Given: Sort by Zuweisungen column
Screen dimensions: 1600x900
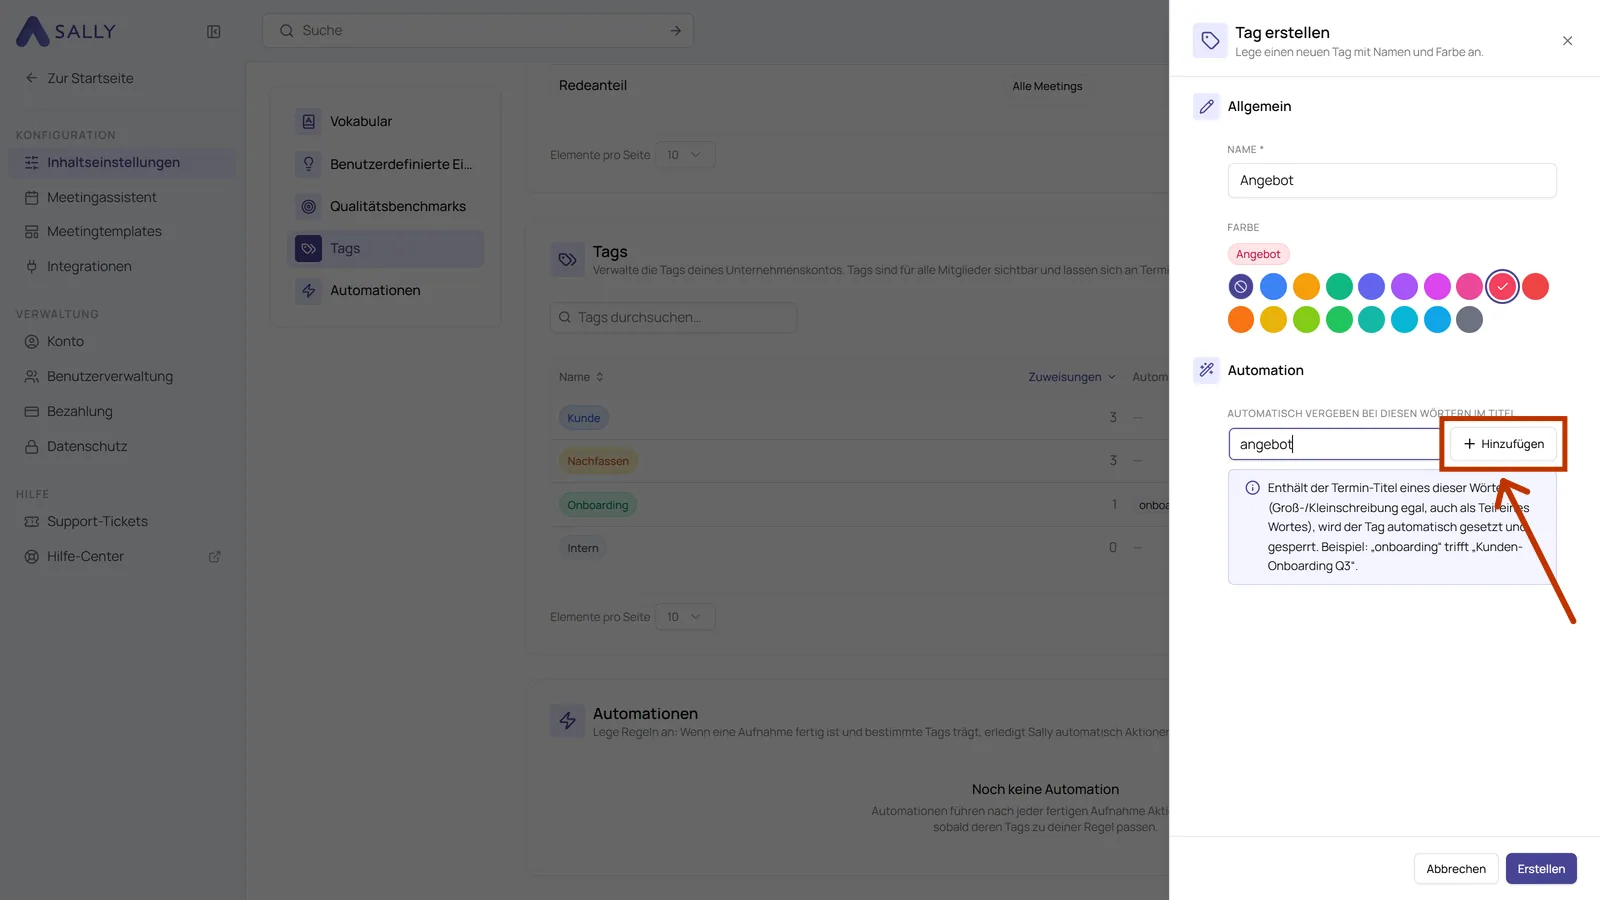Looking at the screenshot, I should [x=1071, y=377].
